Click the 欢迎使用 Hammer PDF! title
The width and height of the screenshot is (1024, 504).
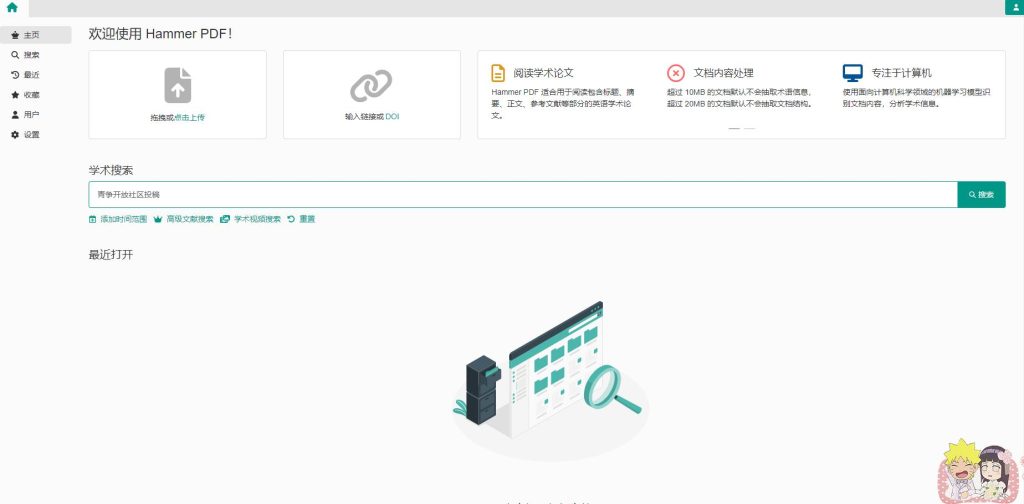tap(161, 34)
